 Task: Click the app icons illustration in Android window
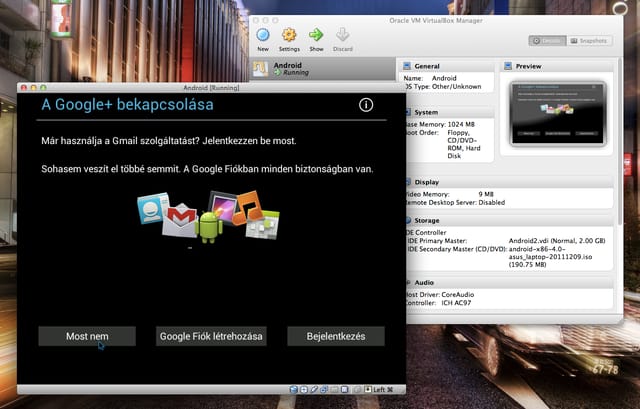click(x=208, y=216)
